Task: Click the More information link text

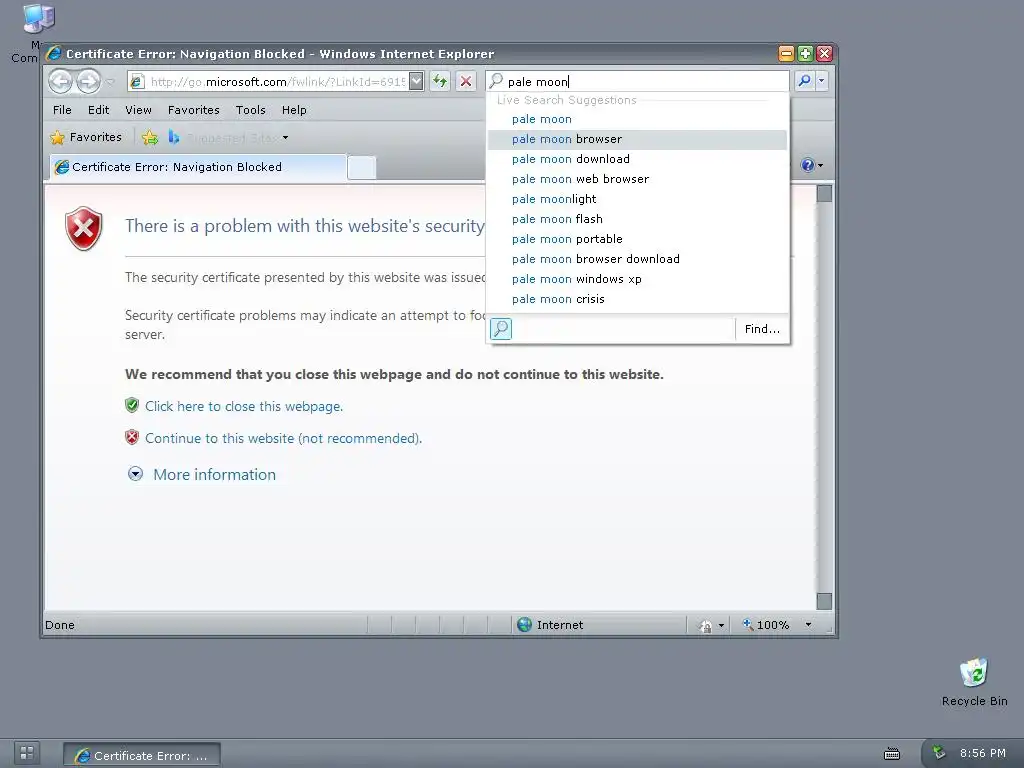Action: pyautogui.click(x=214, y=475)
